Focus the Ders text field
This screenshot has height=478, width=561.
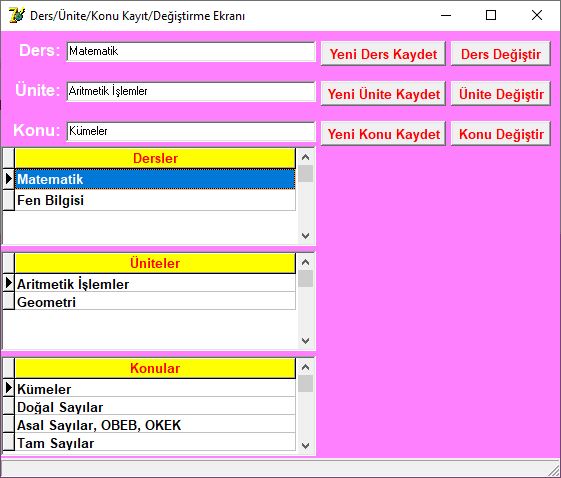pyautogui.click(x=191, y=52)
